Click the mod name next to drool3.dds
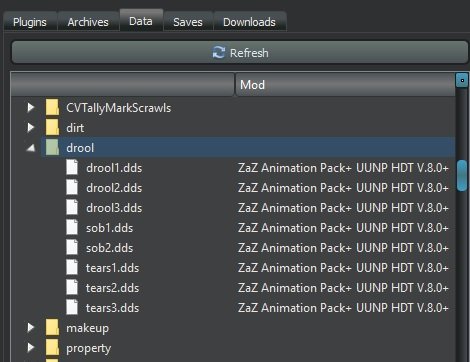Image resolution: width=470 pixels, height=362 pixels. (343, 208)
